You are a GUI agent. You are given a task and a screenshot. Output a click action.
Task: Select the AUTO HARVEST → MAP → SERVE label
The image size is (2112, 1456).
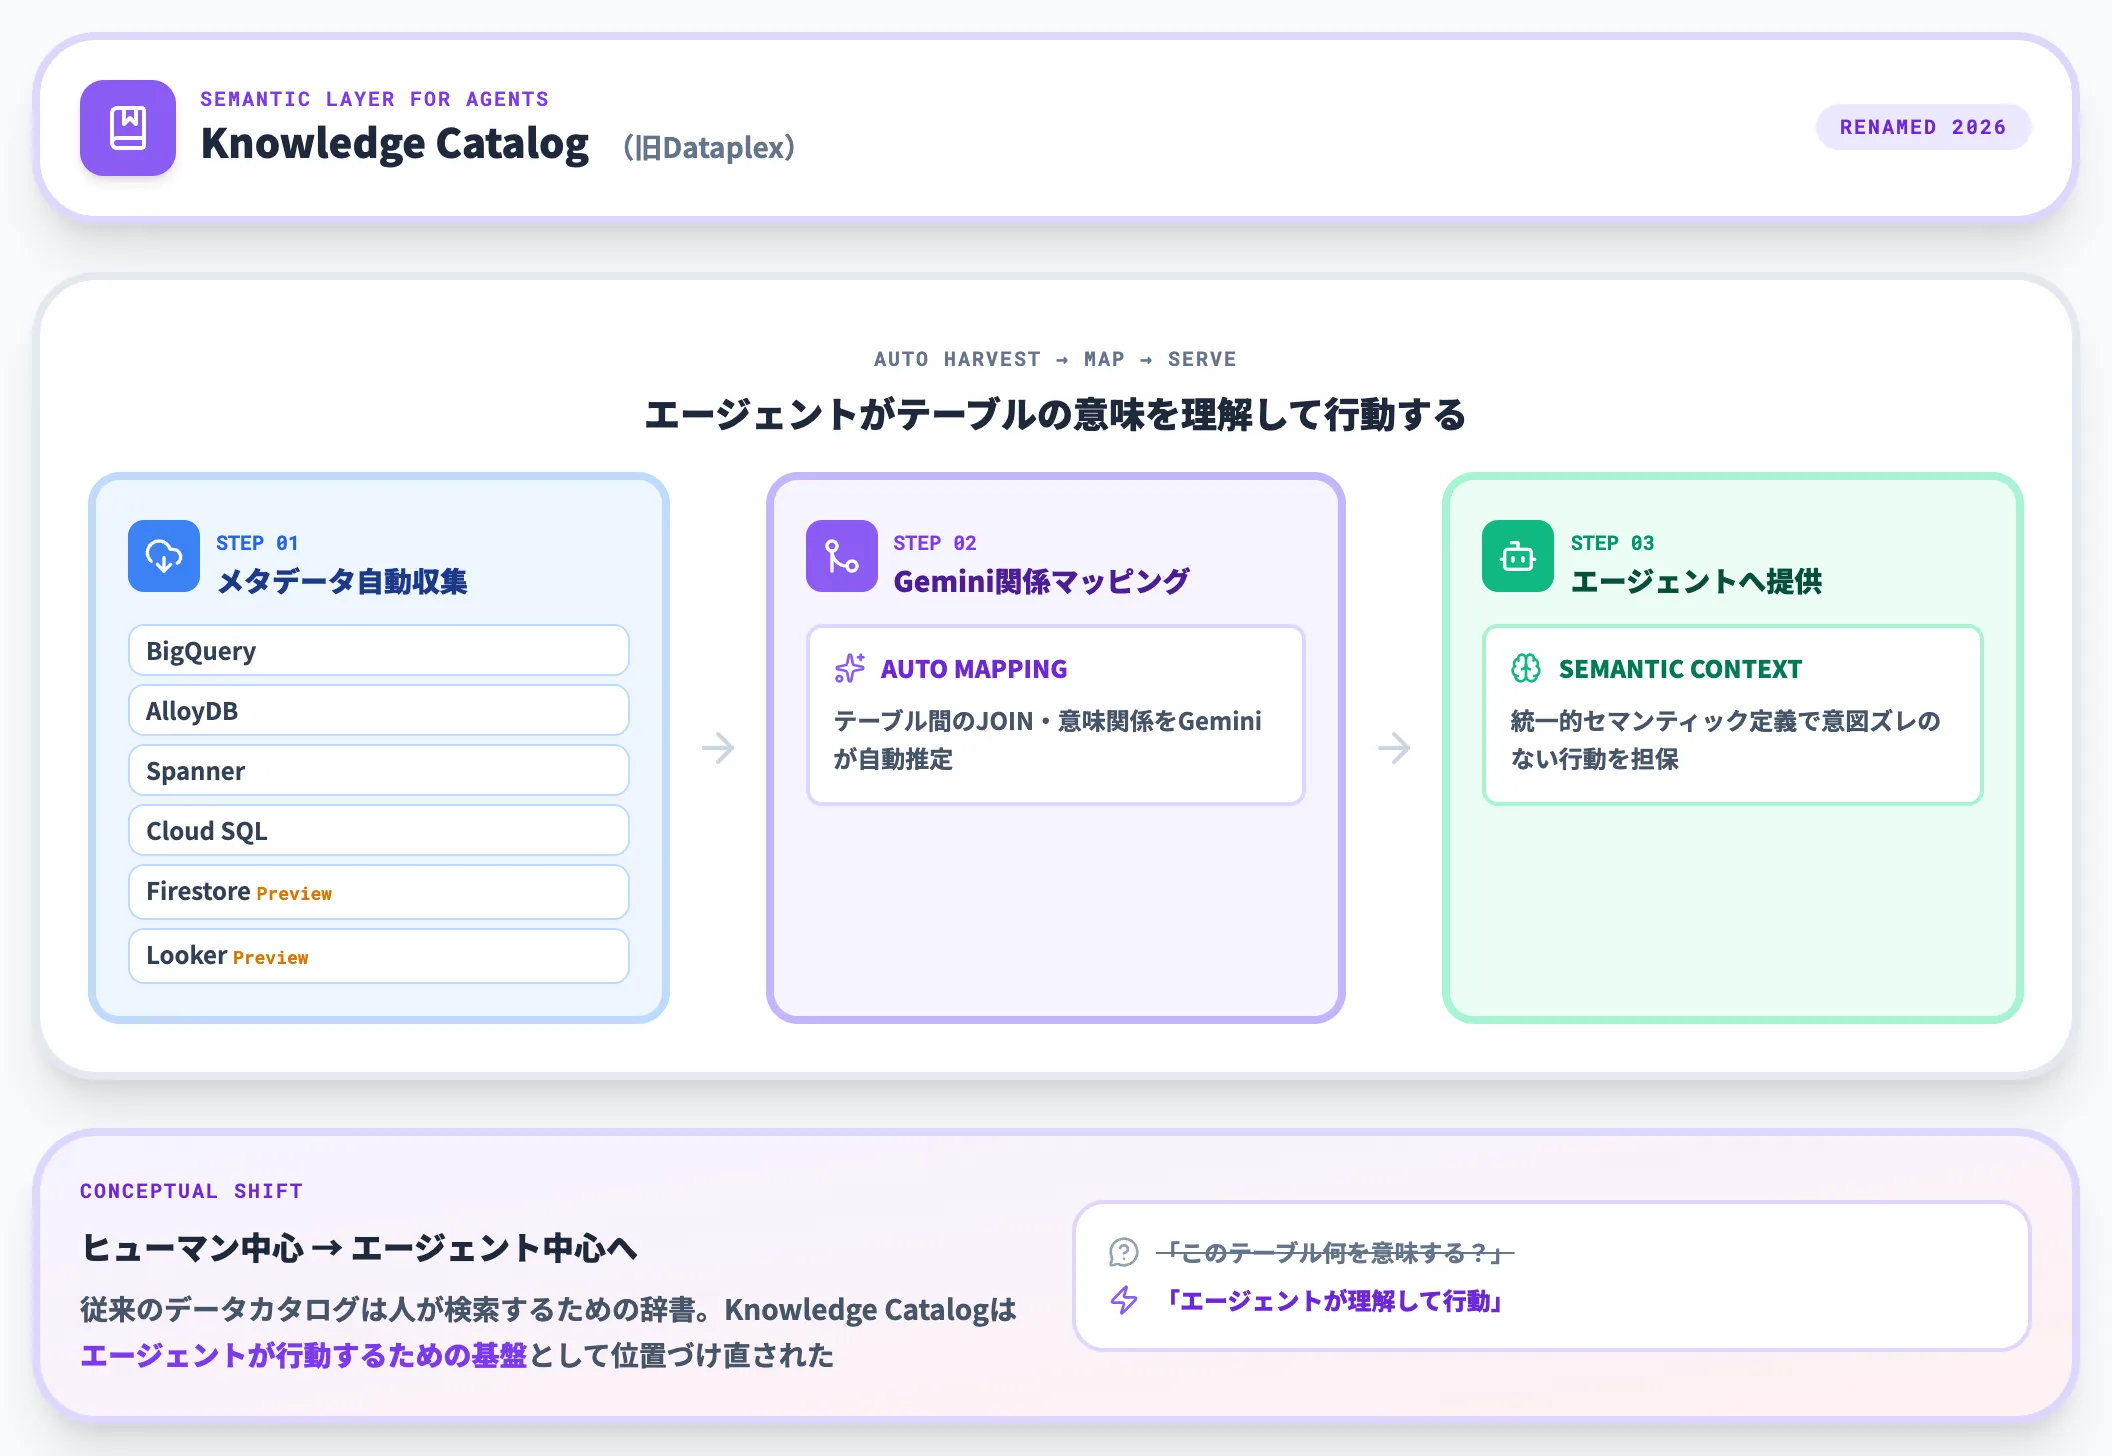pos(1055,359)
